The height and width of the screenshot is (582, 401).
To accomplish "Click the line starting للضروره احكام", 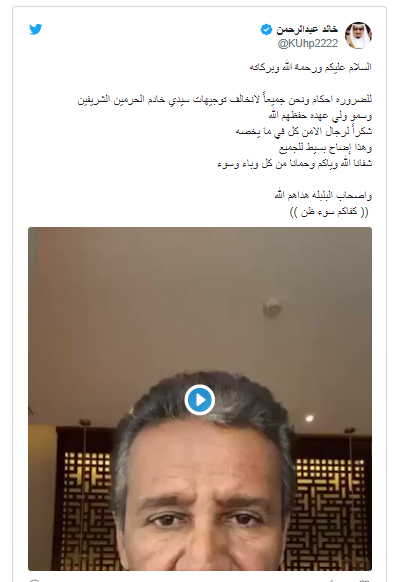I will [225, 100].
